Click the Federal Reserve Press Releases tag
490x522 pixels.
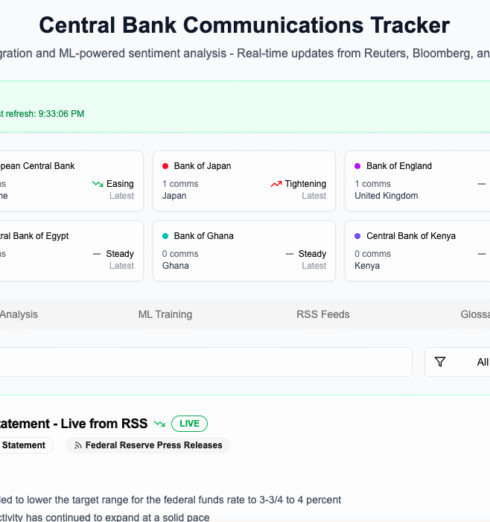(x=148, y=445)
